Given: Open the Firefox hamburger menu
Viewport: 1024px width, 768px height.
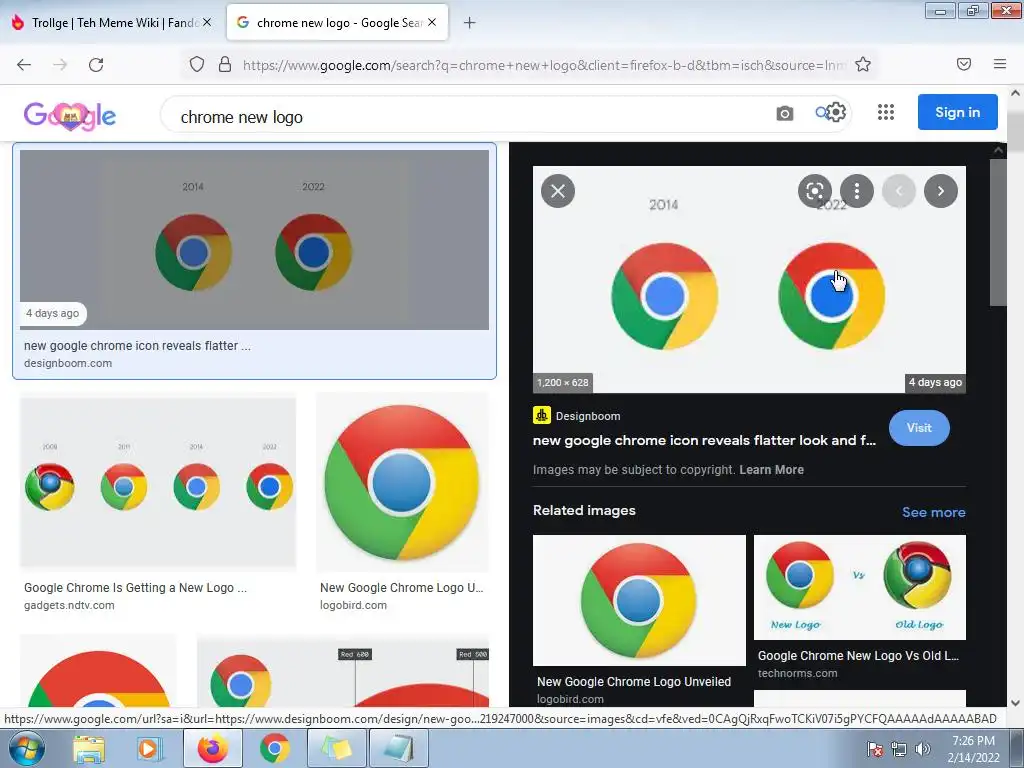Looking at the screenshot, I should 1000,64.
